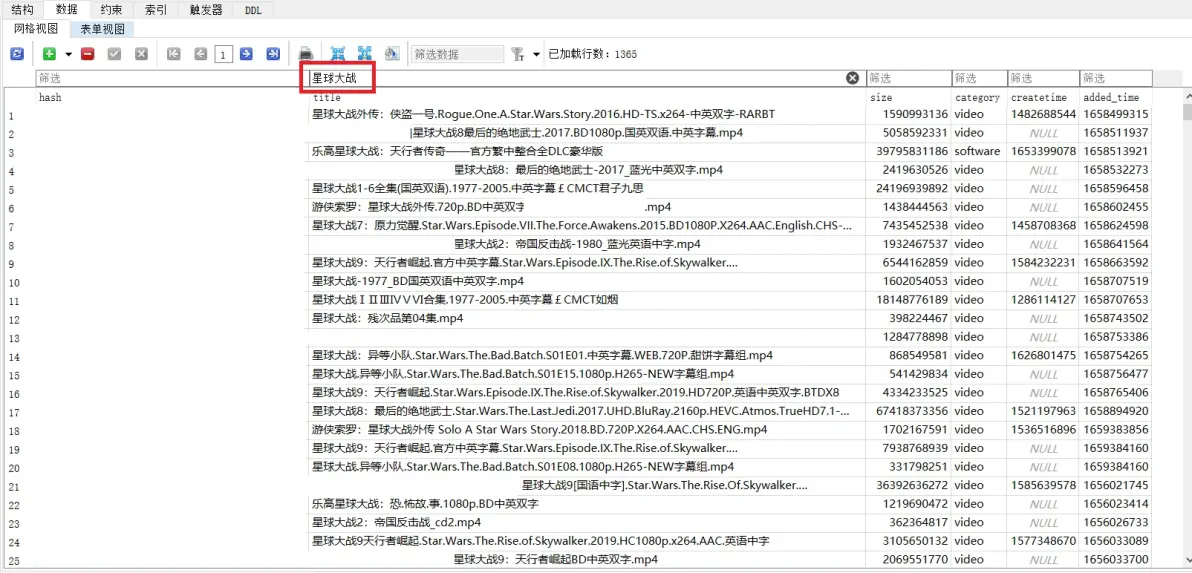Go to the first page of rows
The width and height of the screenshot is (1192, 573).
coord(174,54)
